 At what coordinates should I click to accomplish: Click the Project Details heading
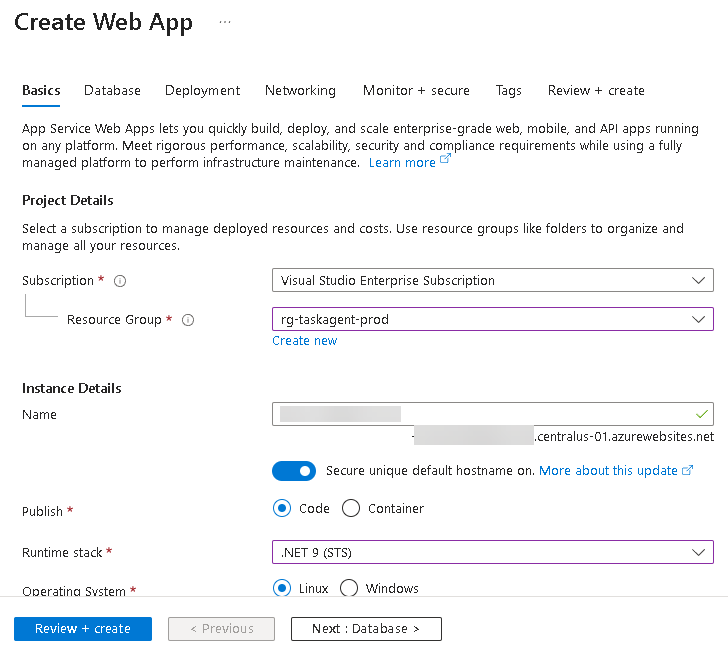pos(68,200)
